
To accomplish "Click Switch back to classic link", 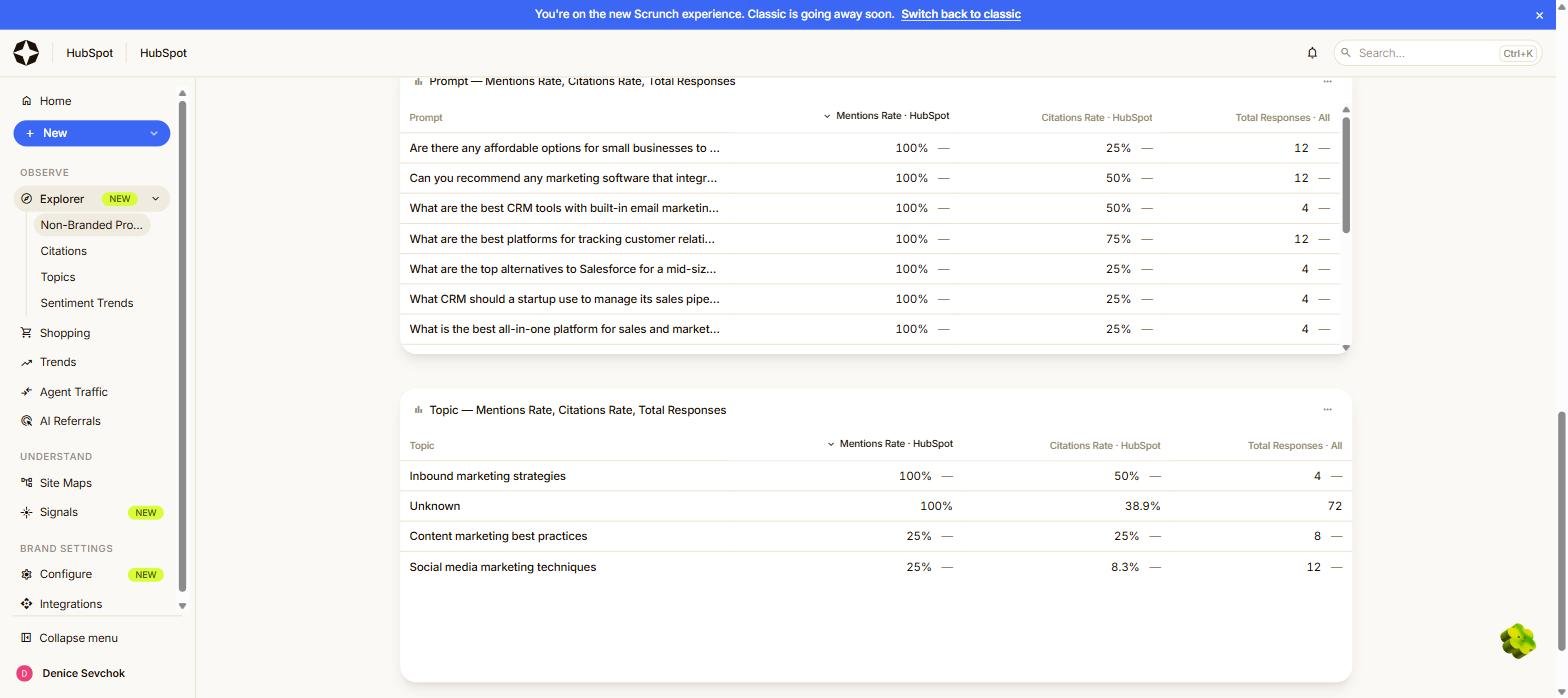I will coord(960,14).
